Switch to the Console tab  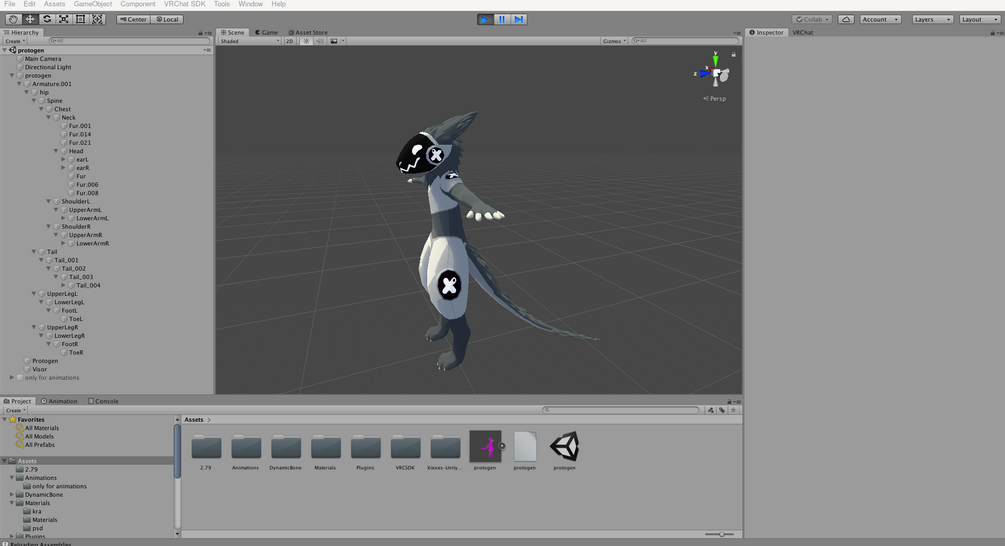(x=103, y=401)
